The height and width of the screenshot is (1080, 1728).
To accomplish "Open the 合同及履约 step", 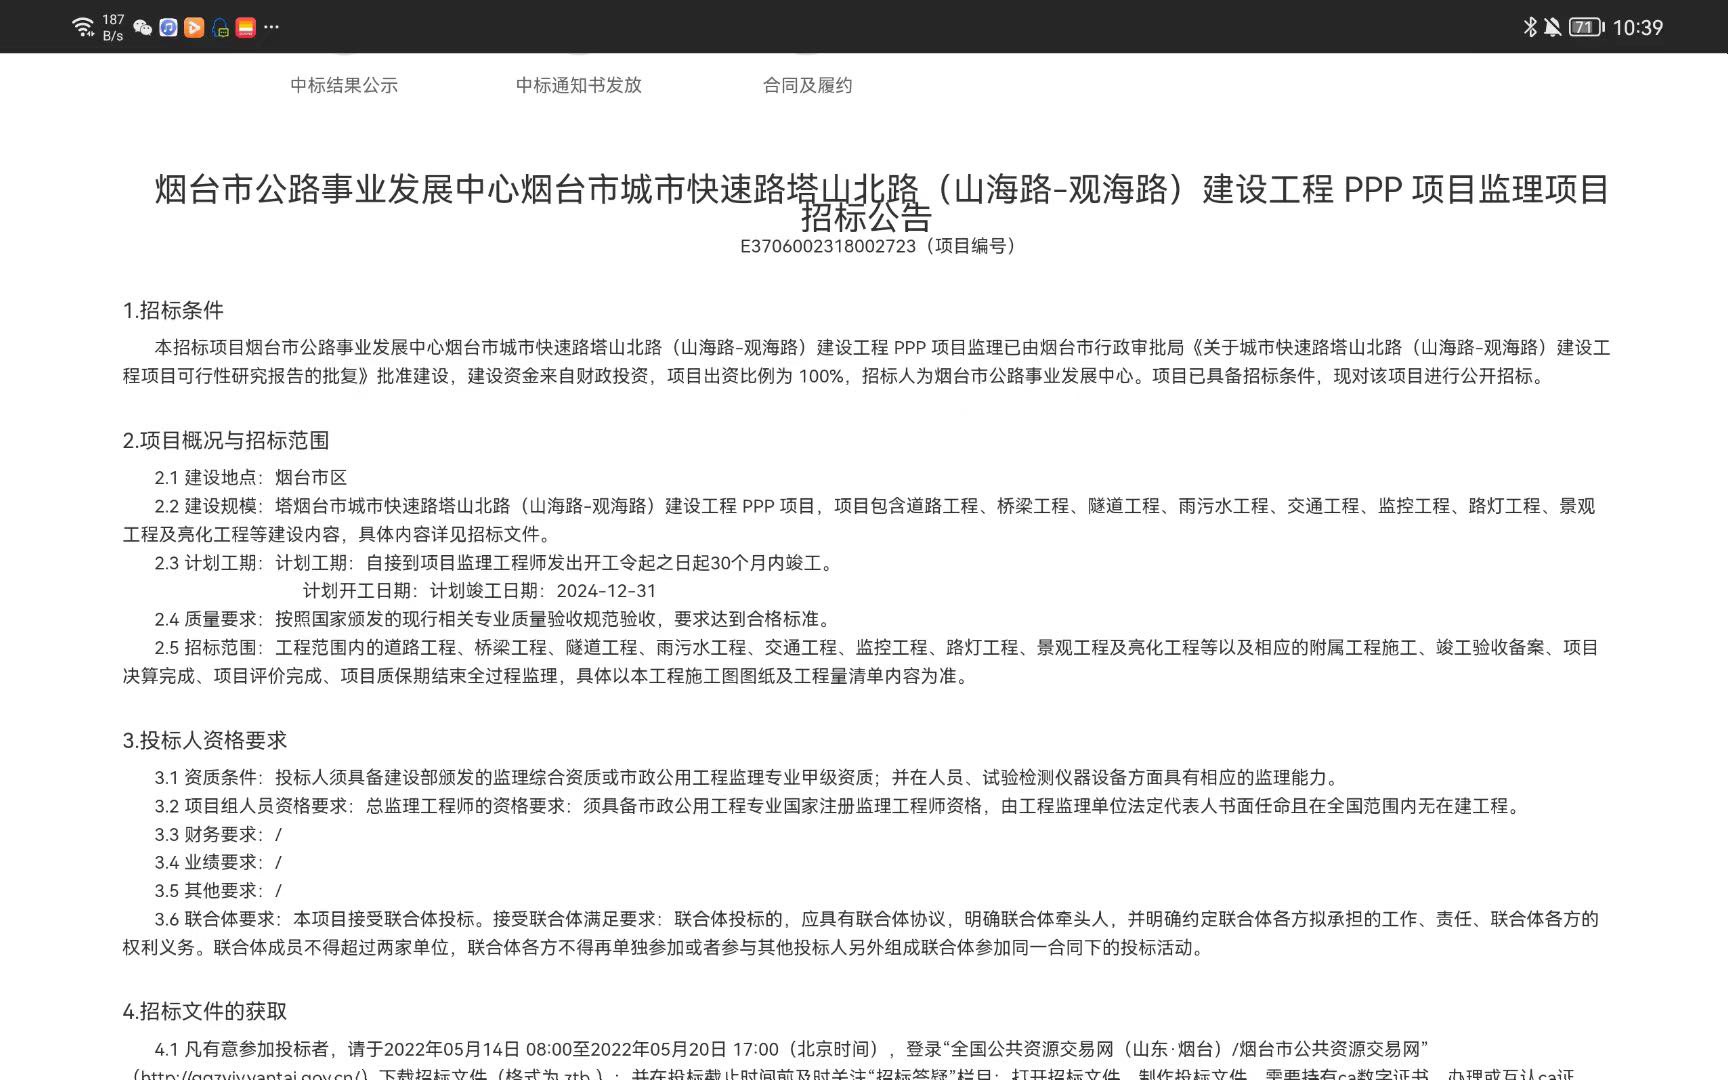I will click(808, 85).
